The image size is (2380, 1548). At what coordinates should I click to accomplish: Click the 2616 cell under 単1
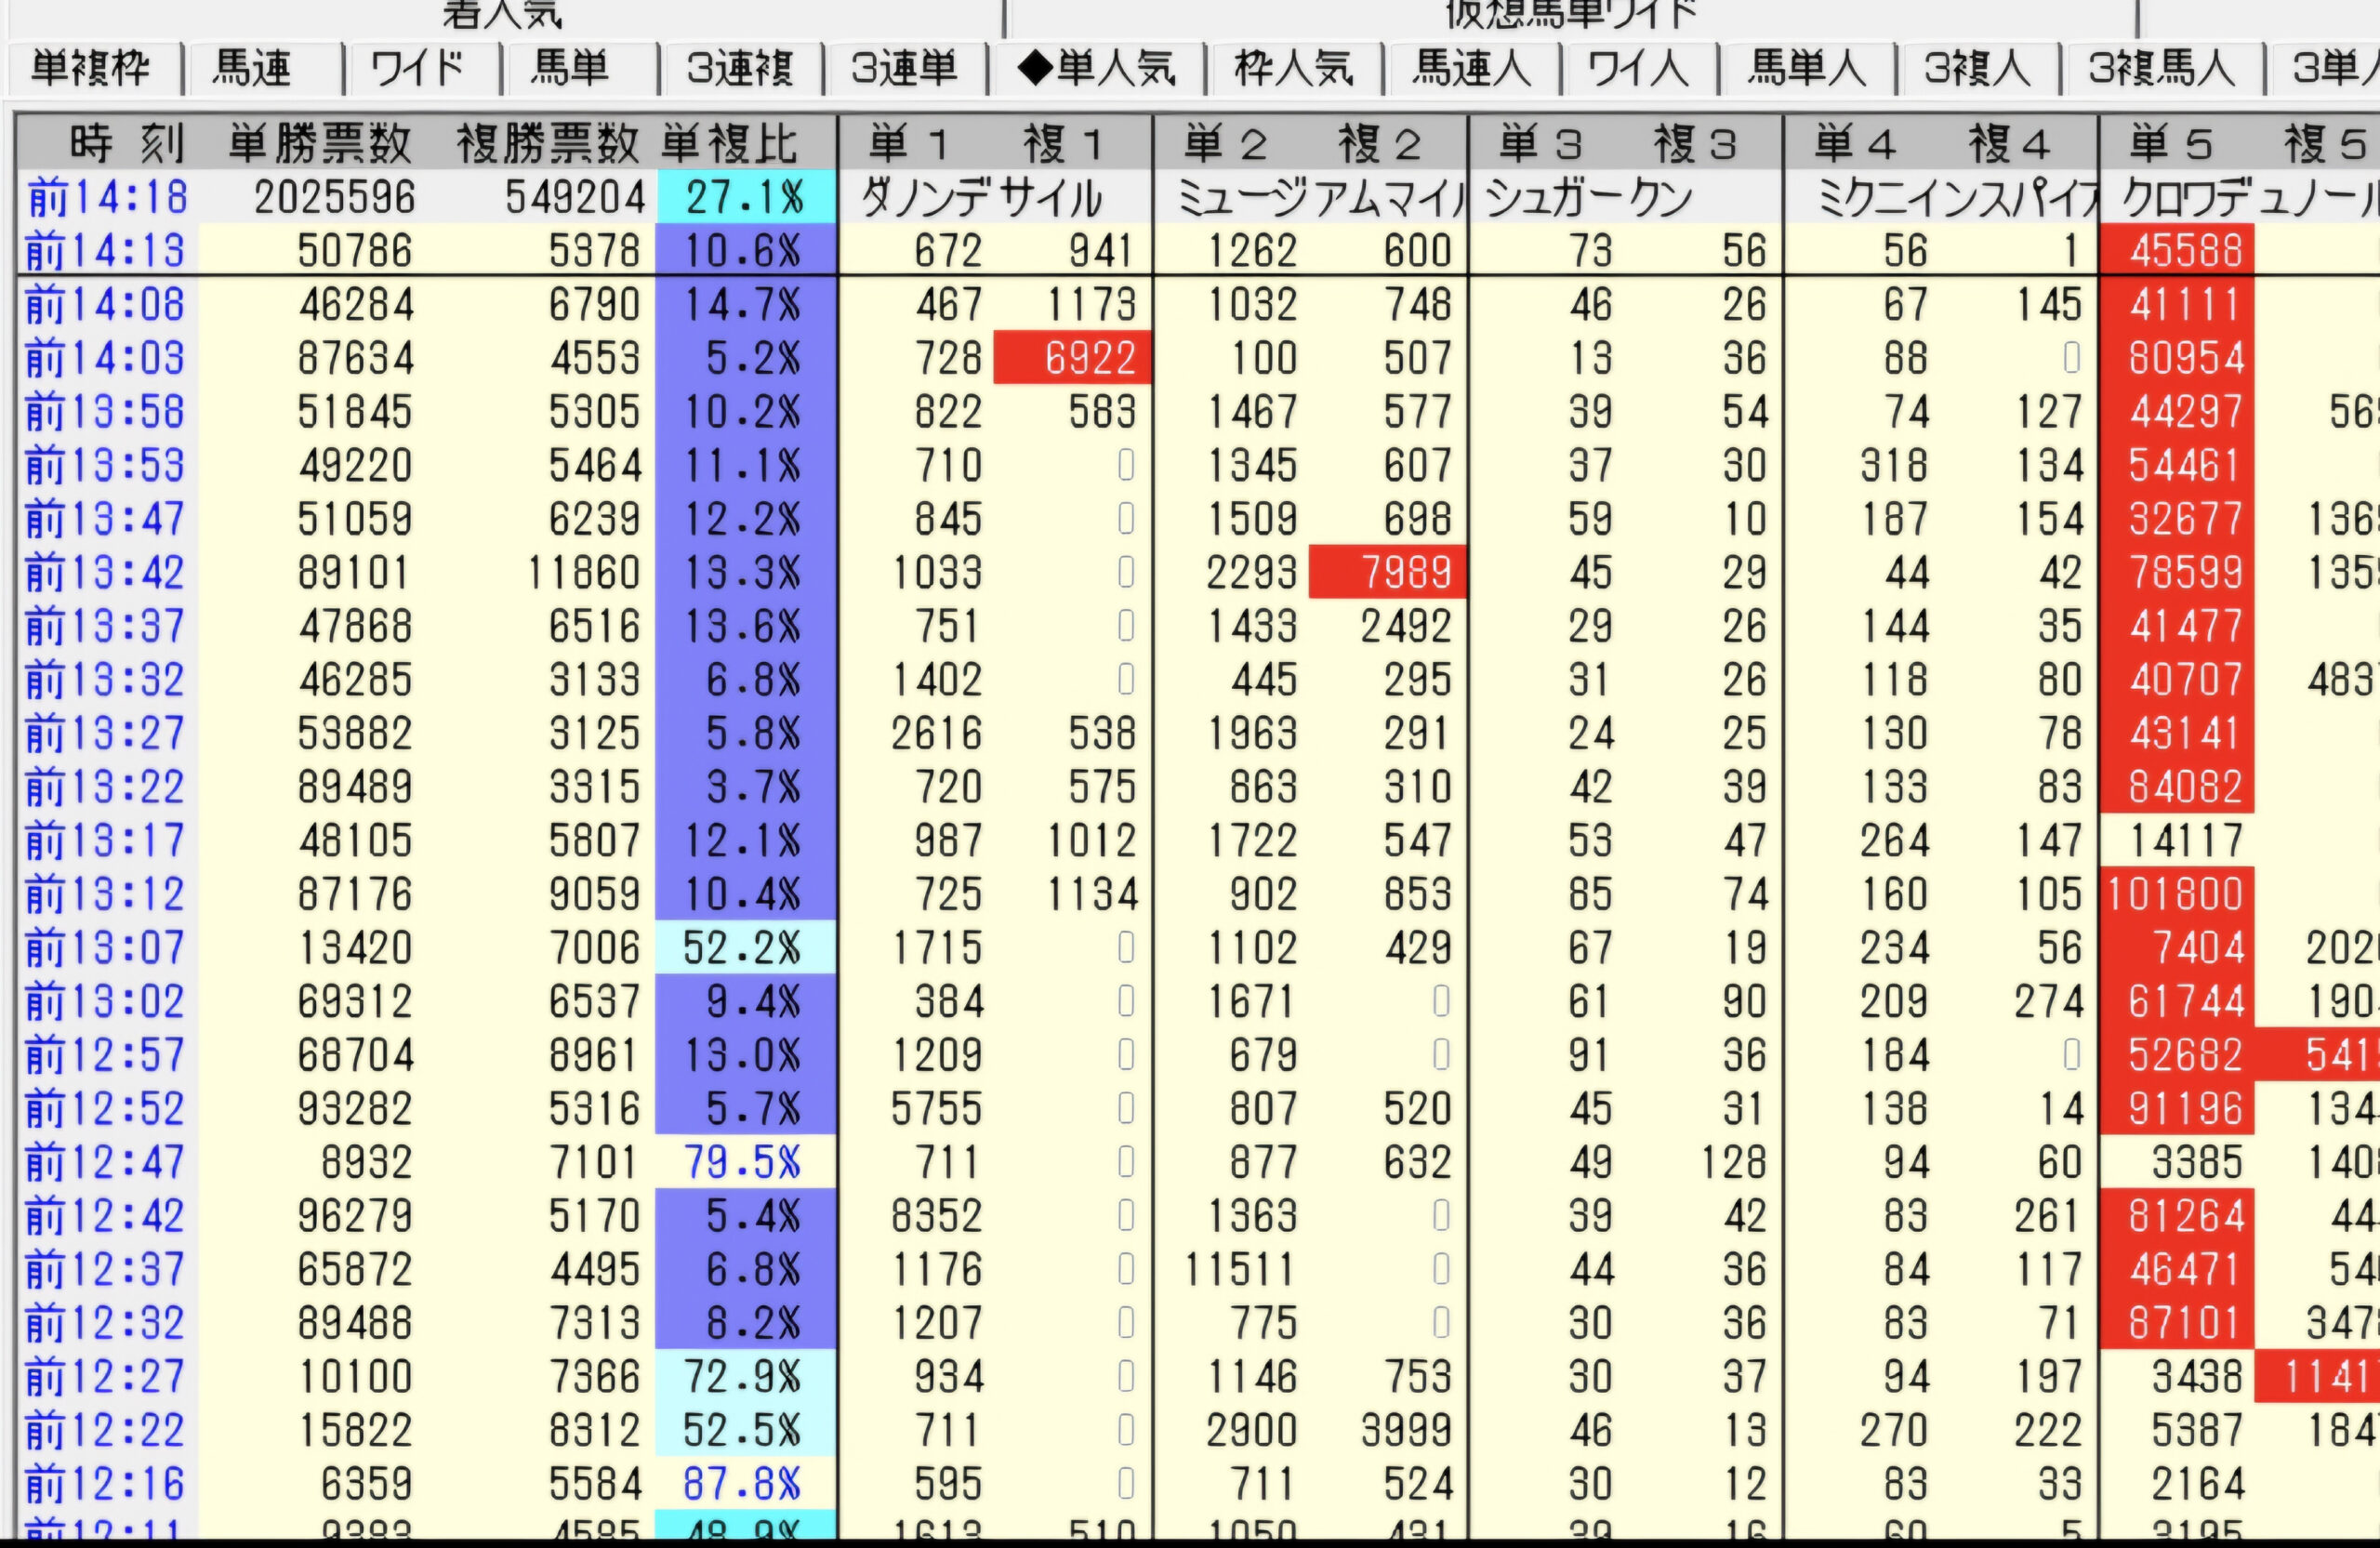pos(937,734)
